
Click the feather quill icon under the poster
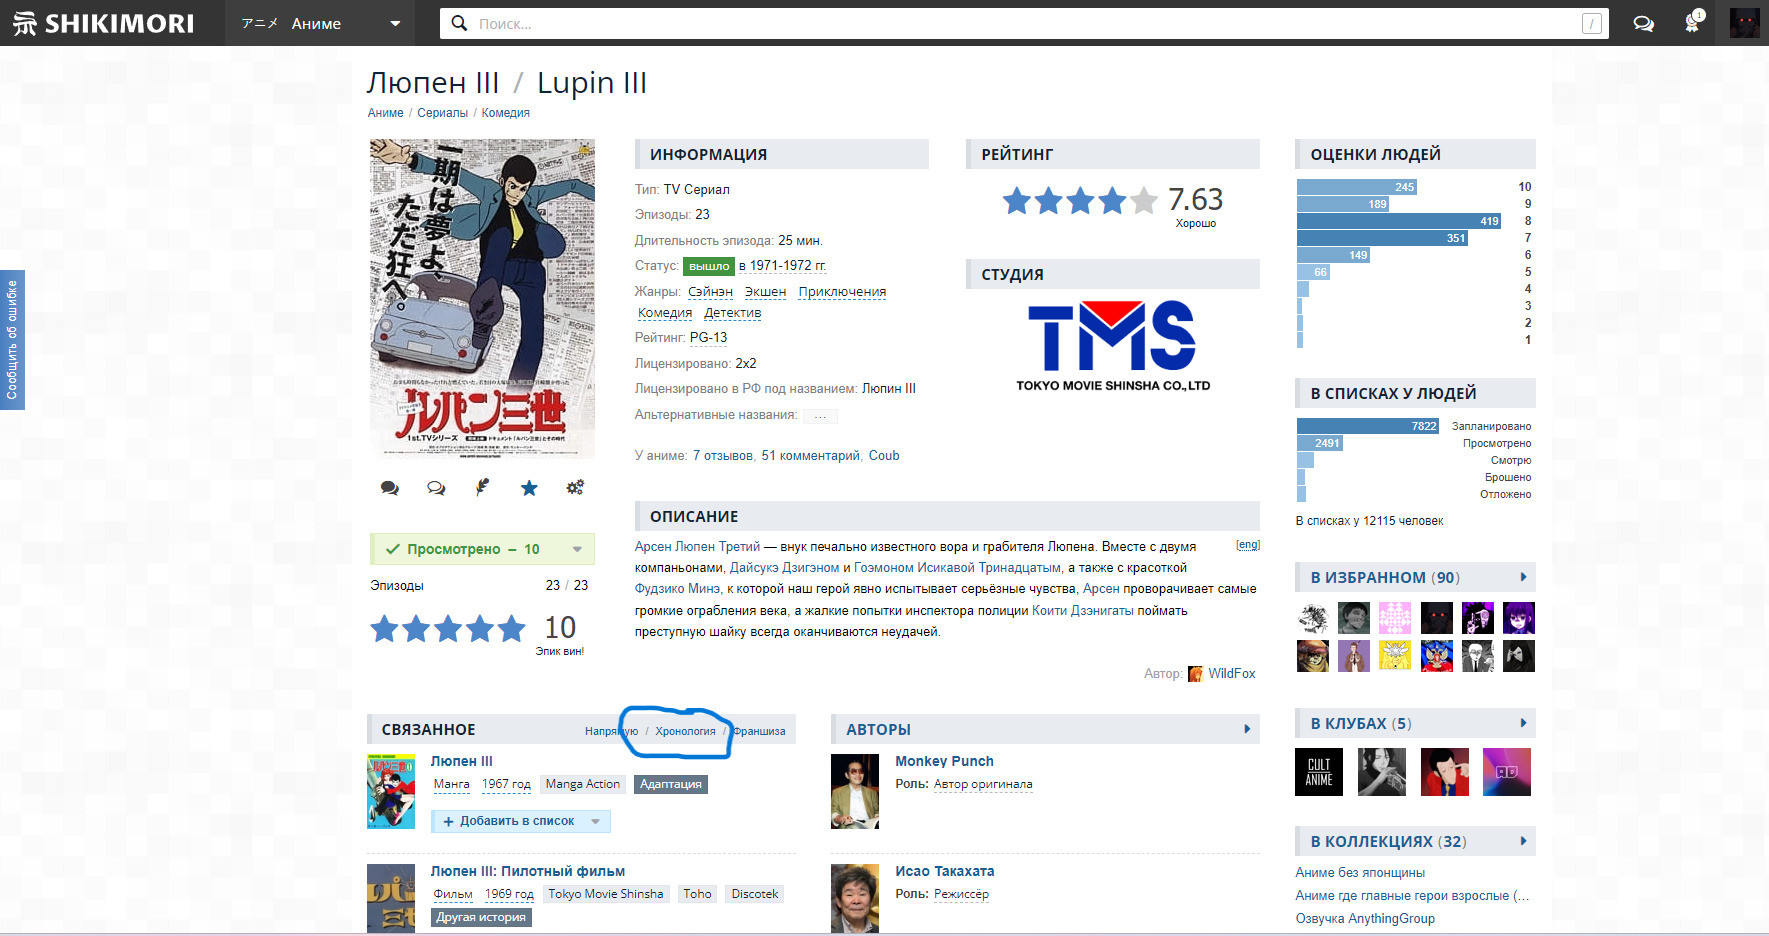[x=482, y=487]
